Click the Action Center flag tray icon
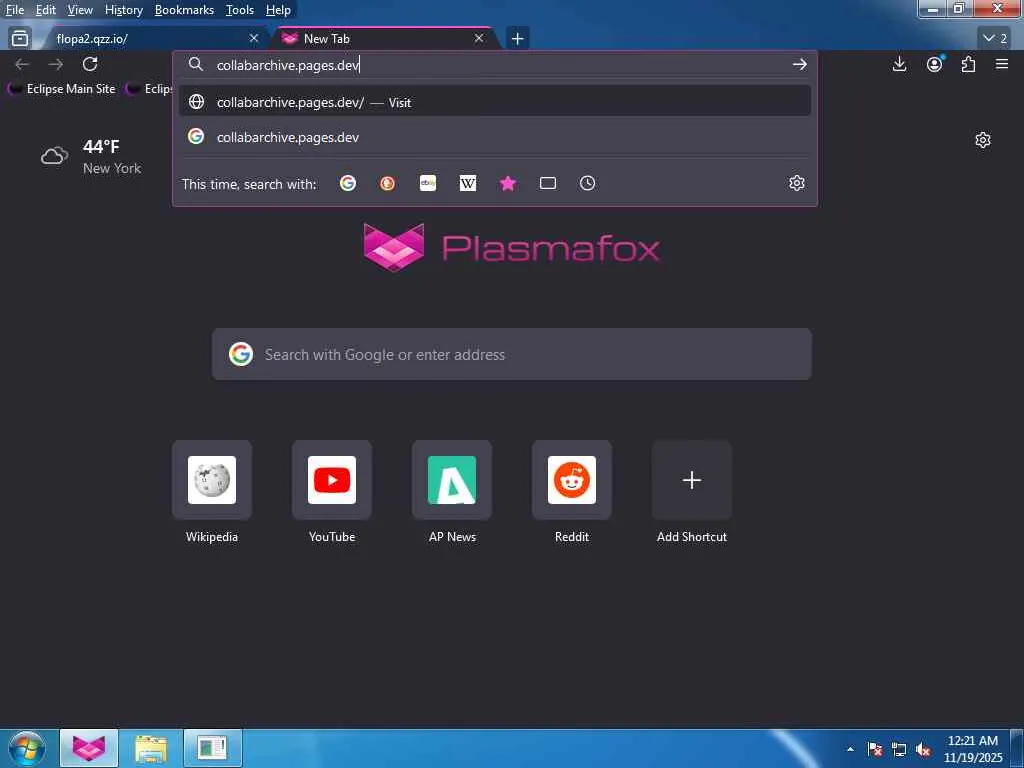The width and height of the screenshot is (1024, 768). pyautogui.click(x=874, y=749)
